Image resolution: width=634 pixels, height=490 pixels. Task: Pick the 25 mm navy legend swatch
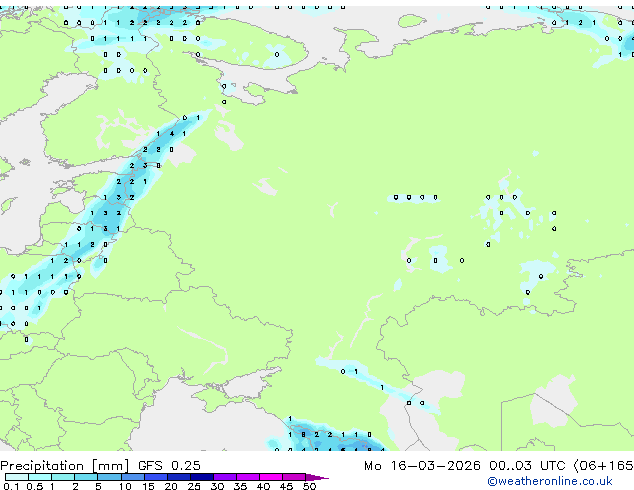(x=201, y=477)
